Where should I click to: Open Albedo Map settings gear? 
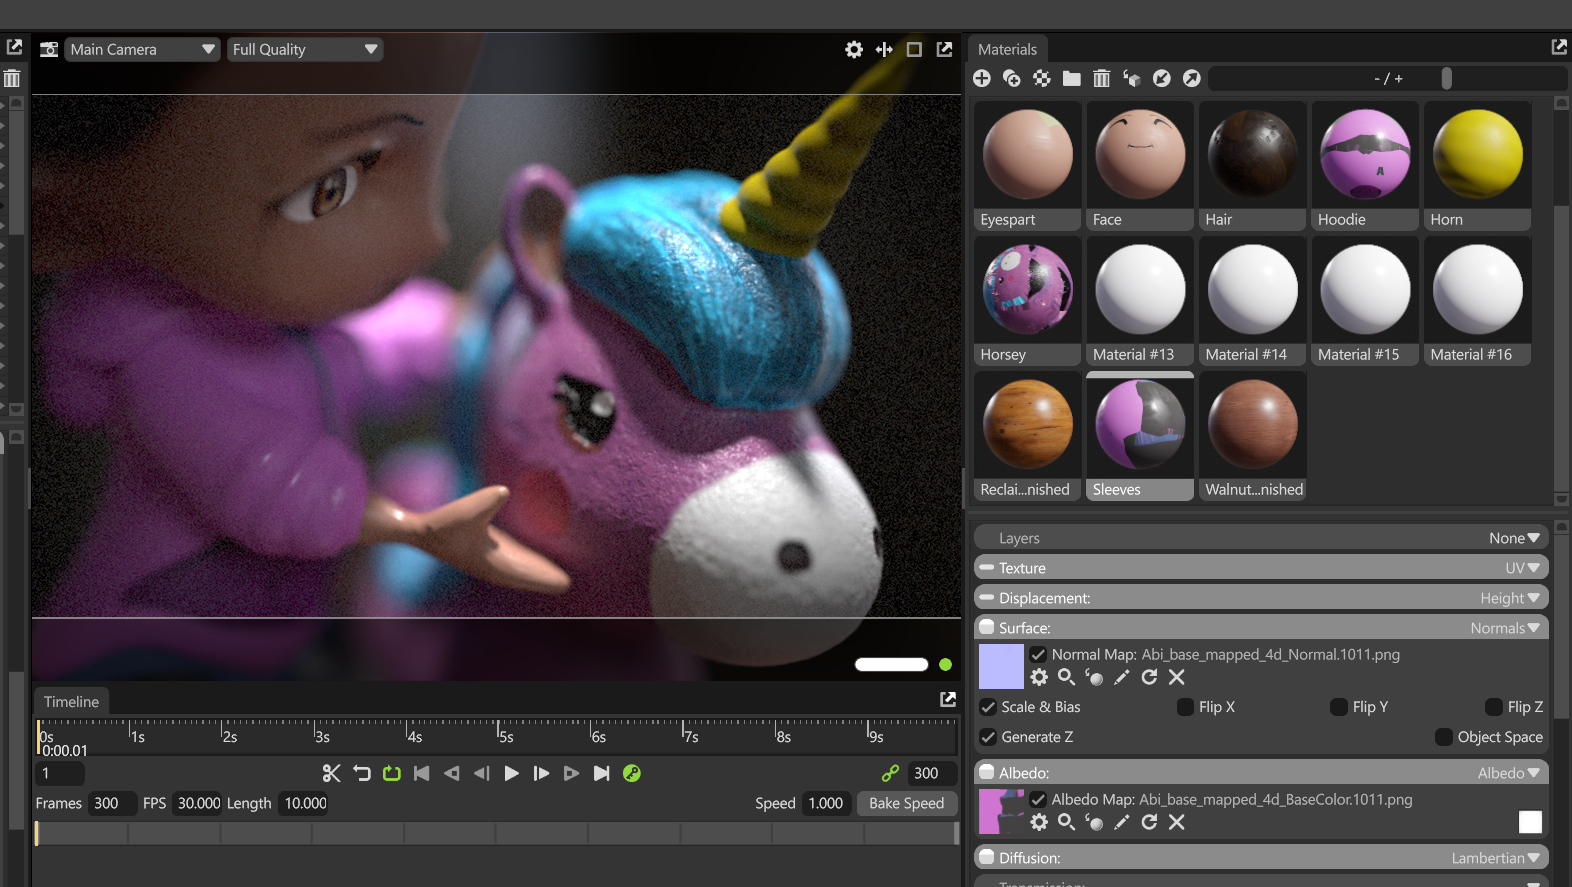tap(1039, 822)
